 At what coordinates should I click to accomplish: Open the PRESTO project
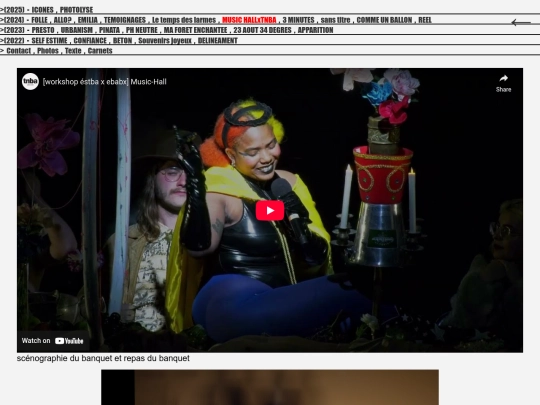click(x=43, y=30)
